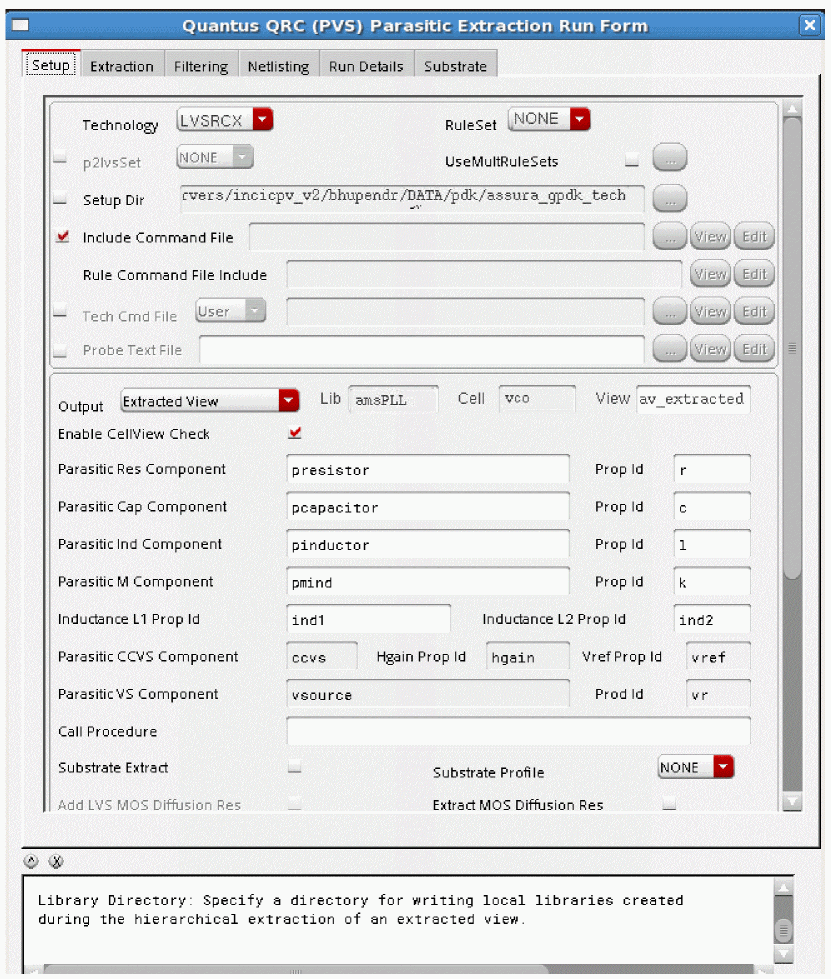
Task: Click scroll-down arrow of form scrollbar
Action: (792, 801)
